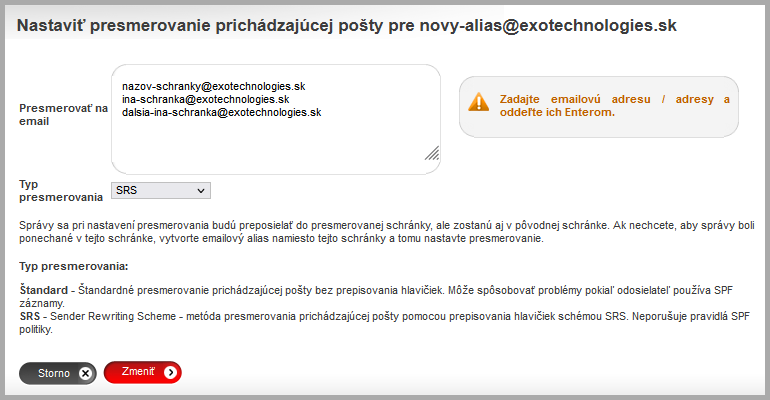Click the 'Presmerovať na email' label
The height and width of the screenshot is (400, 770).
pos(63,115)
